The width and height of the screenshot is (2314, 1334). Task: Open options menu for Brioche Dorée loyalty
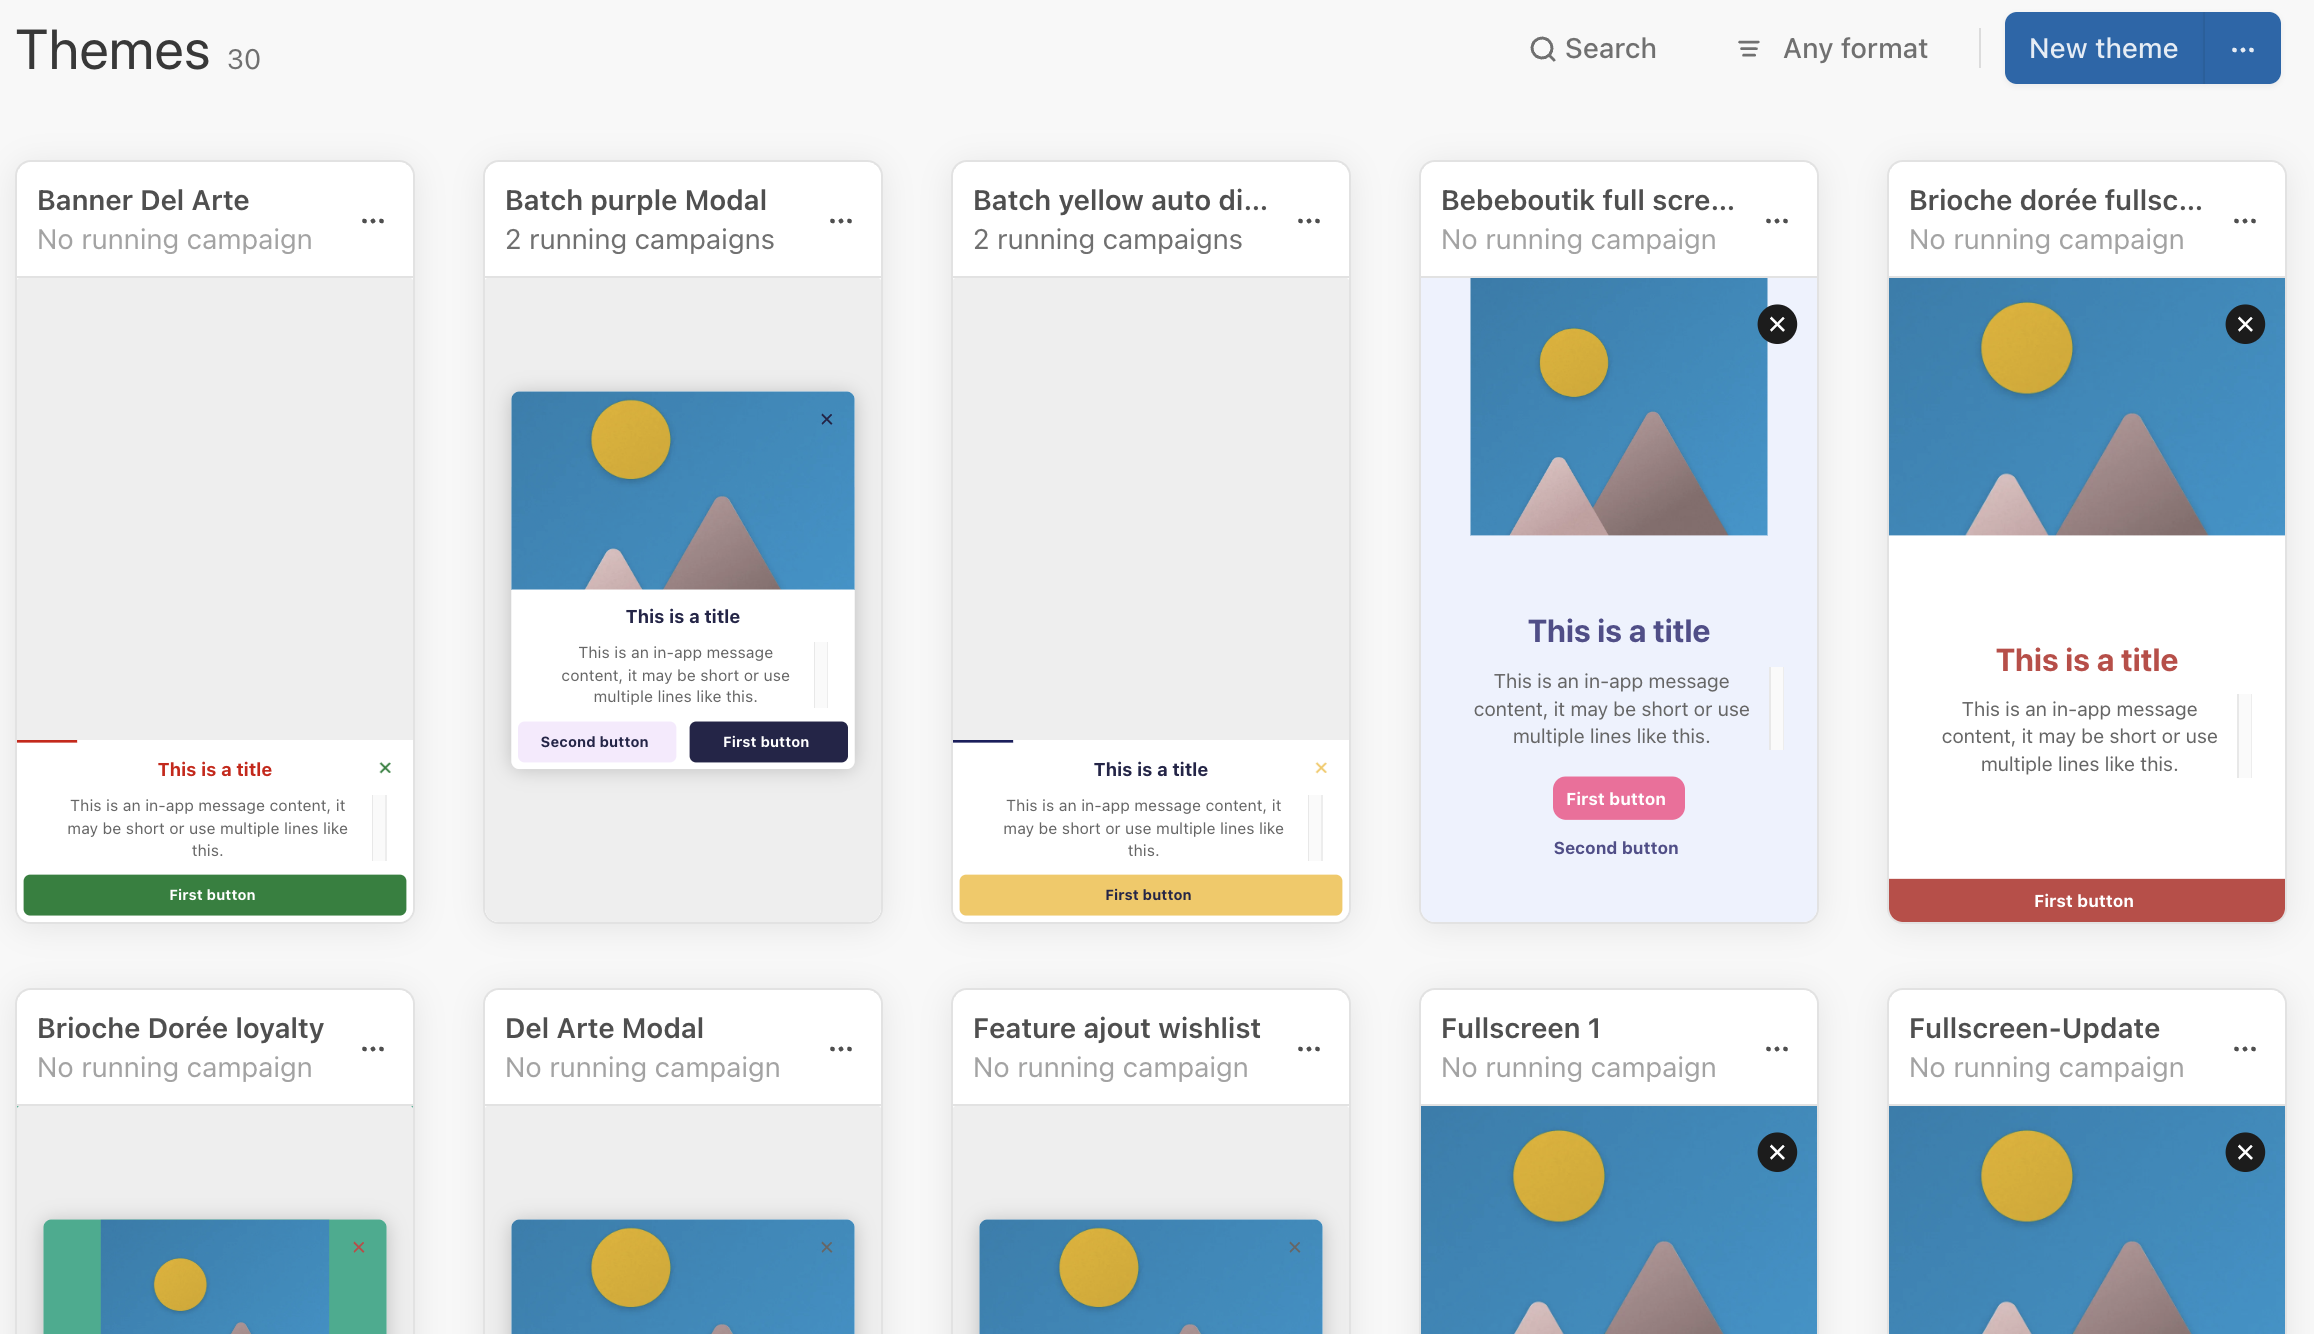pos(373,1049)
